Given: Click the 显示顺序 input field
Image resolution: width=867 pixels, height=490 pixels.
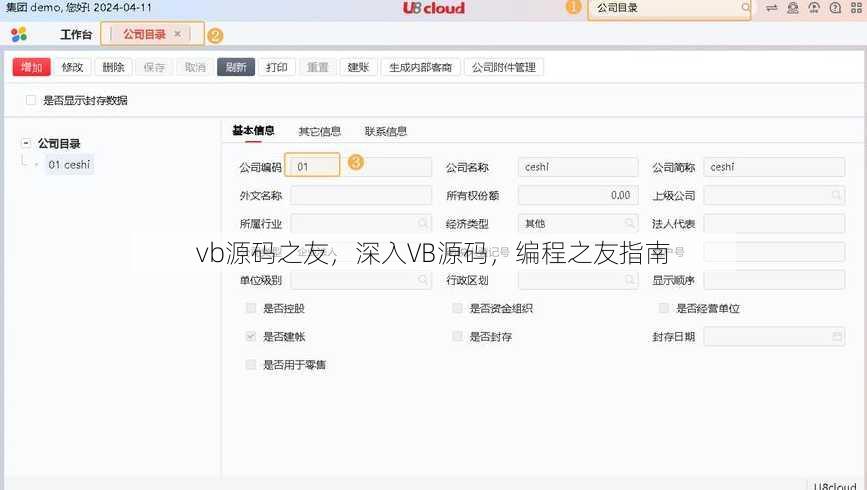Looking at the screenshot, I should pyautogui.click(x=774, y=280).
